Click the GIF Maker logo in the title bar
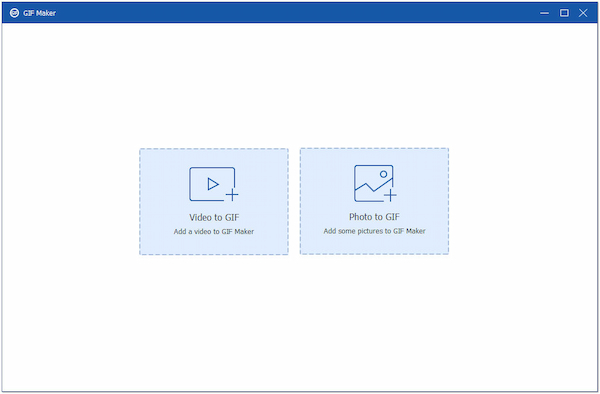Image resolution: width=600 pixels, height=394 pixels. point(15,13)
